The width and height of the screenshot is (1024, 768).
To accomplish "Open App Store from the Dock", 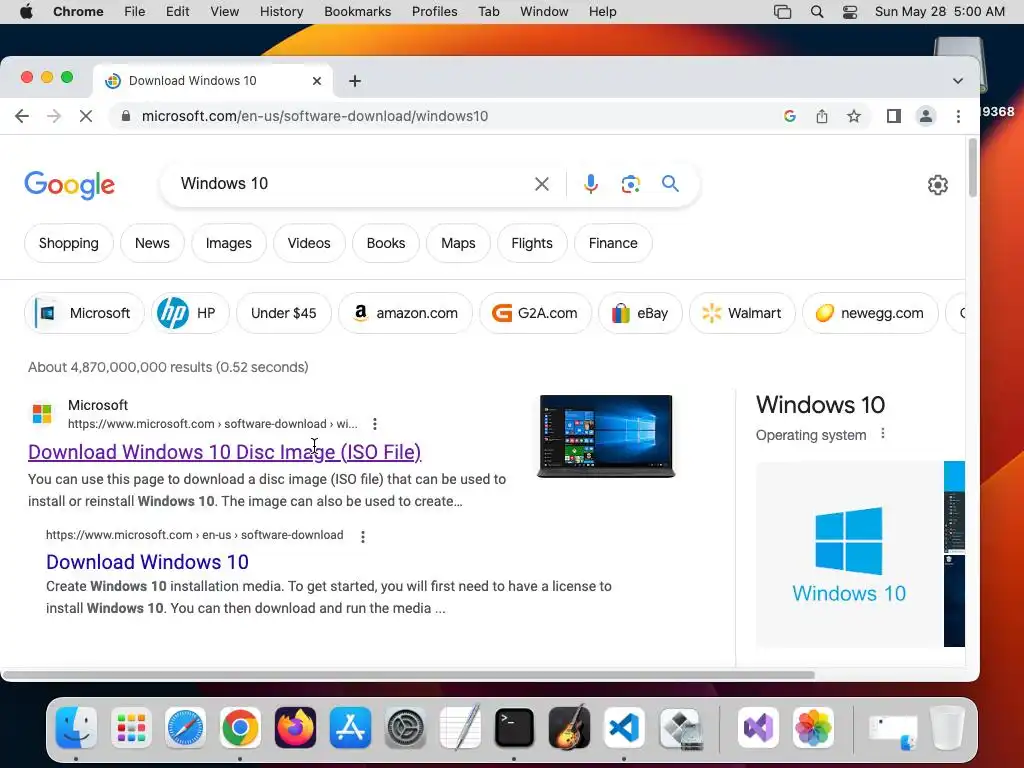I will [x=350, y=728].
